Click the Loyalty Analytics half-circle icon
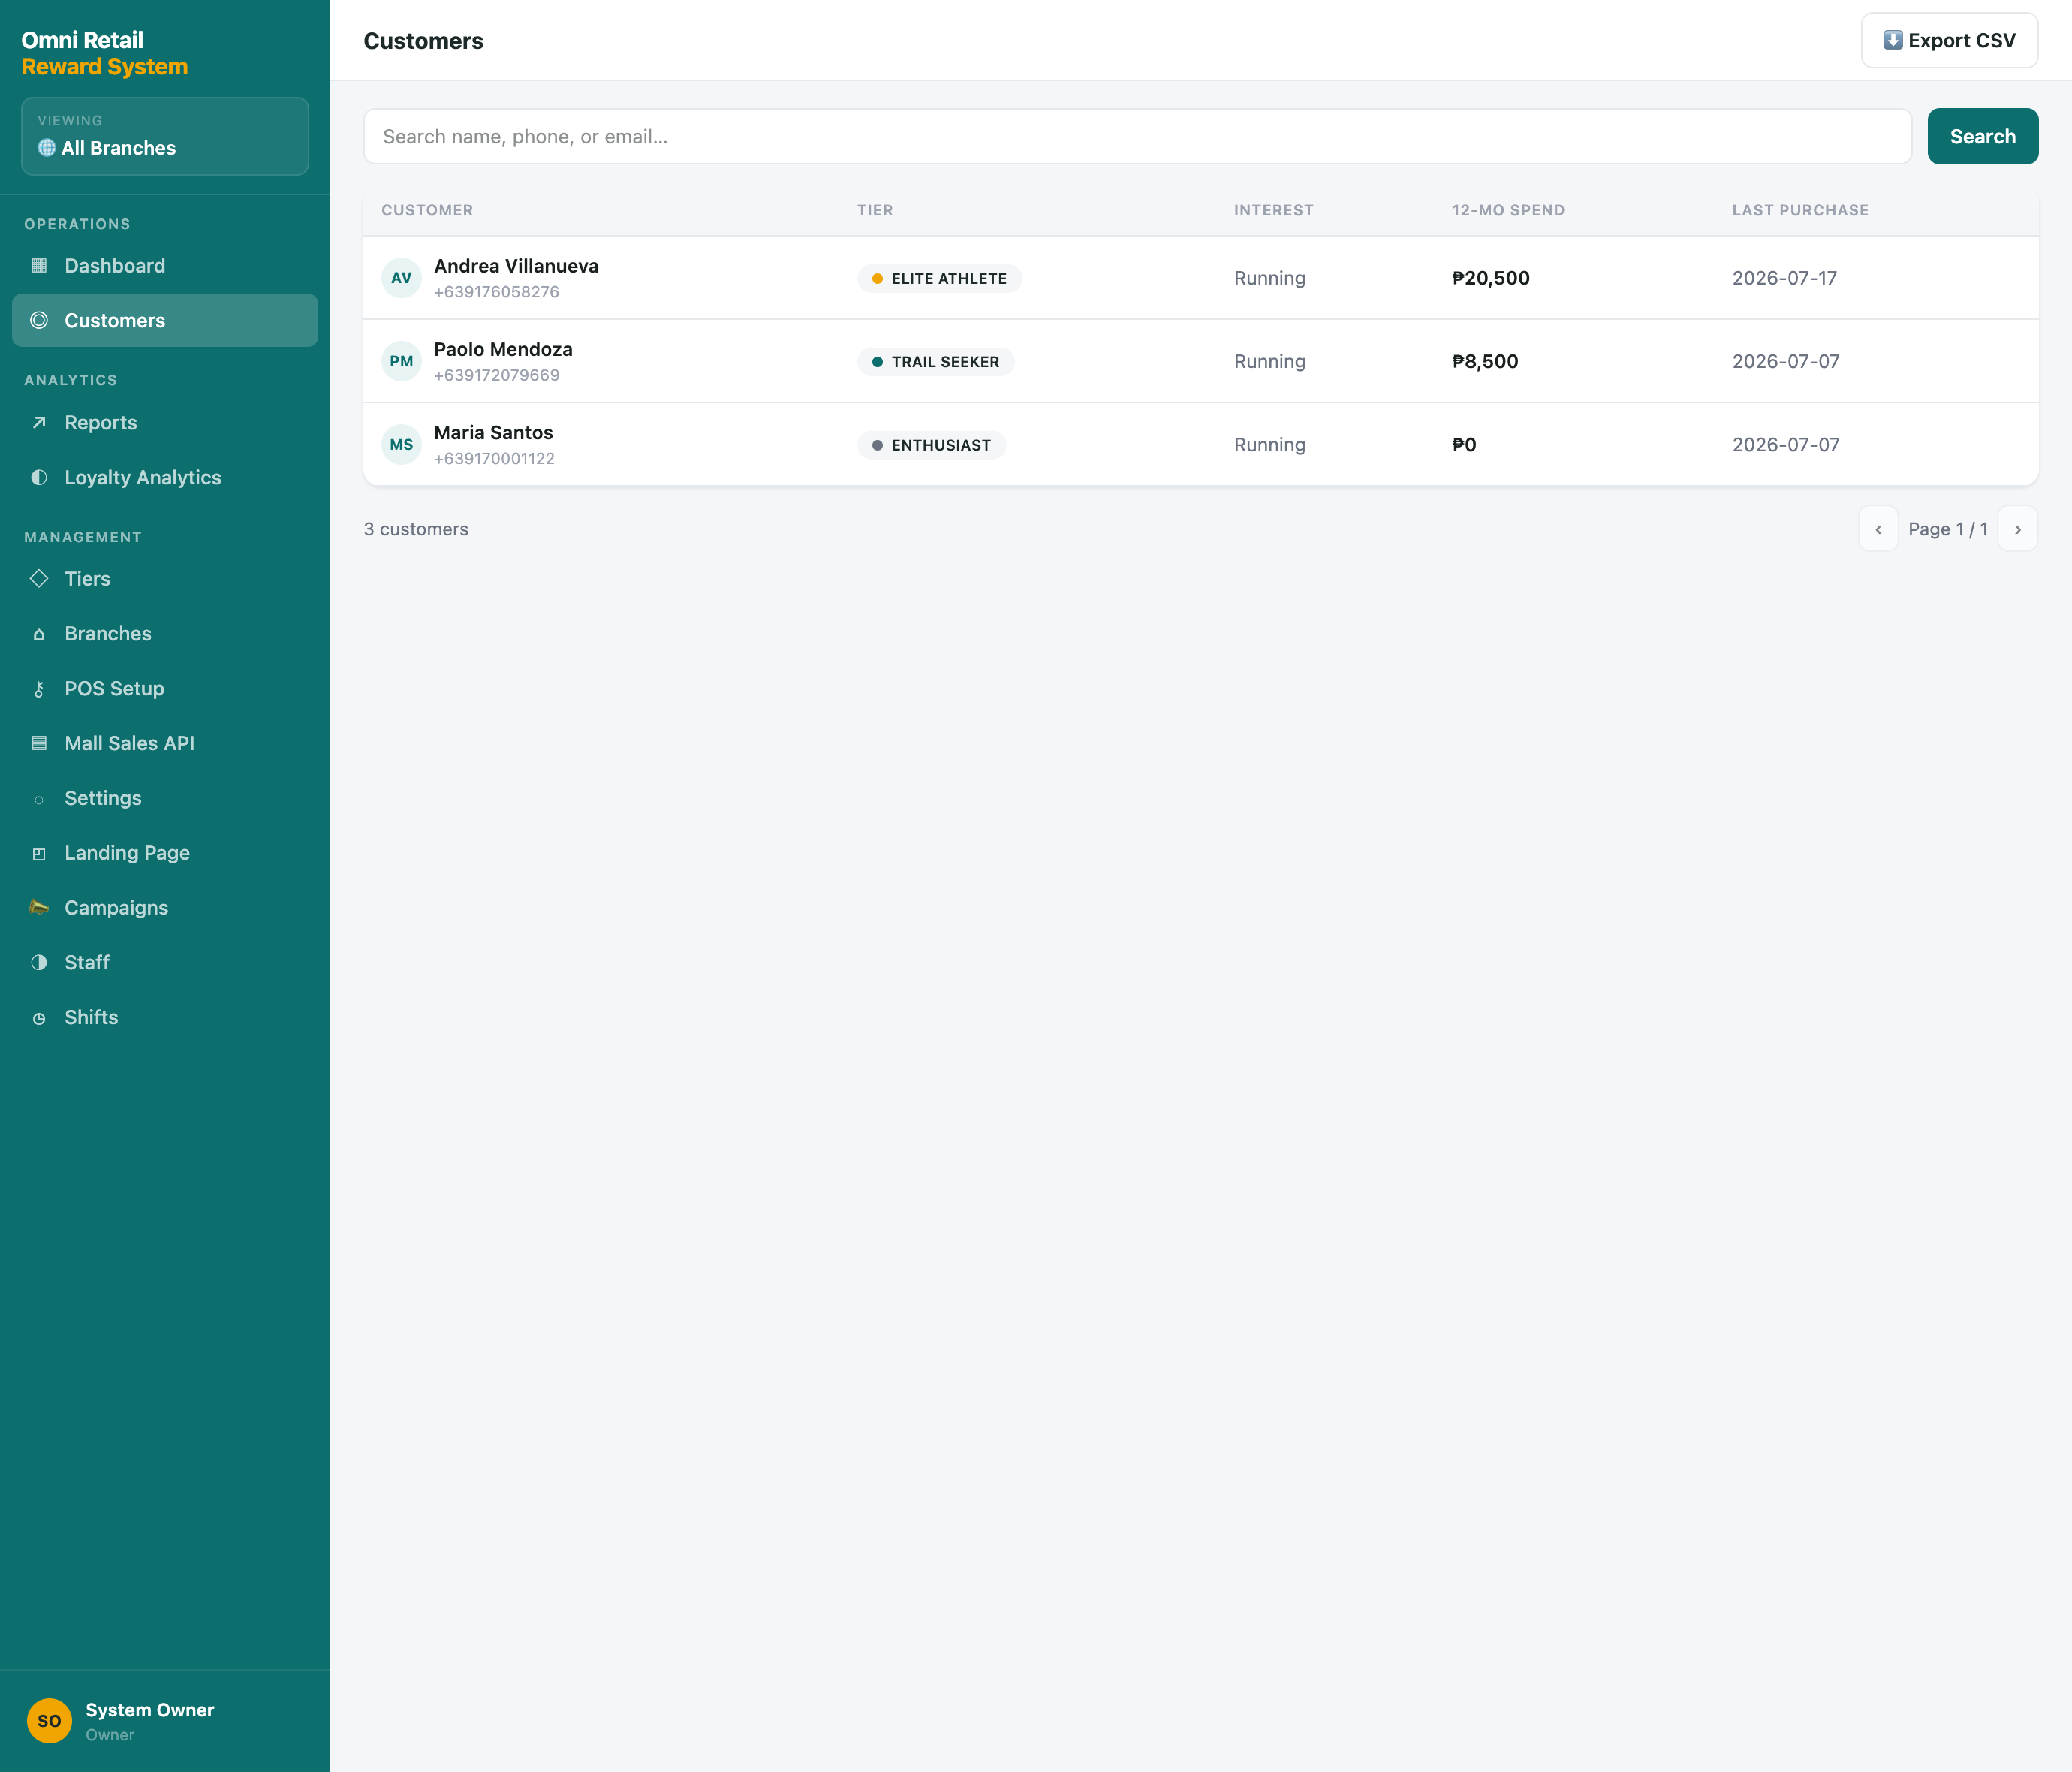This screenshot has width=2072, height=1772. (x=39, y=478)
